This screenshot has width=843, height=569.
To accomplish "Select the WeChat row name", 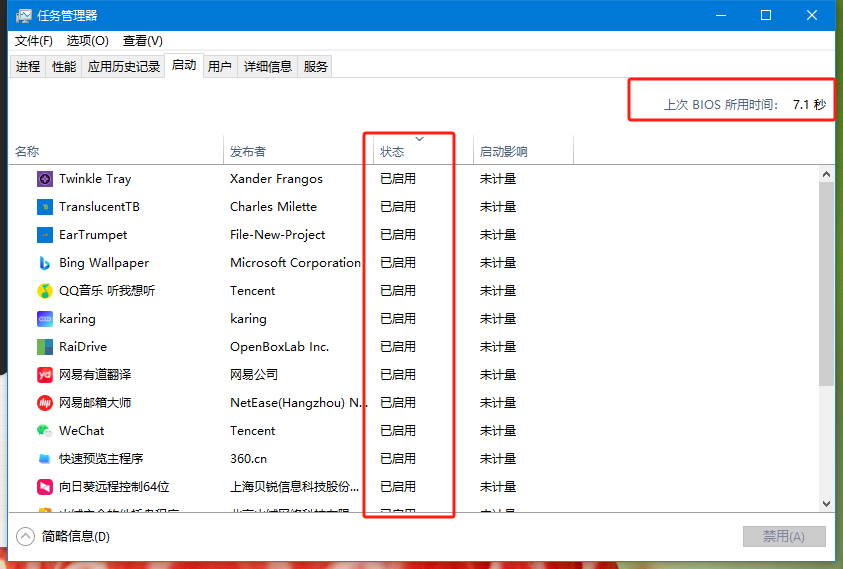I will [81, 430].
